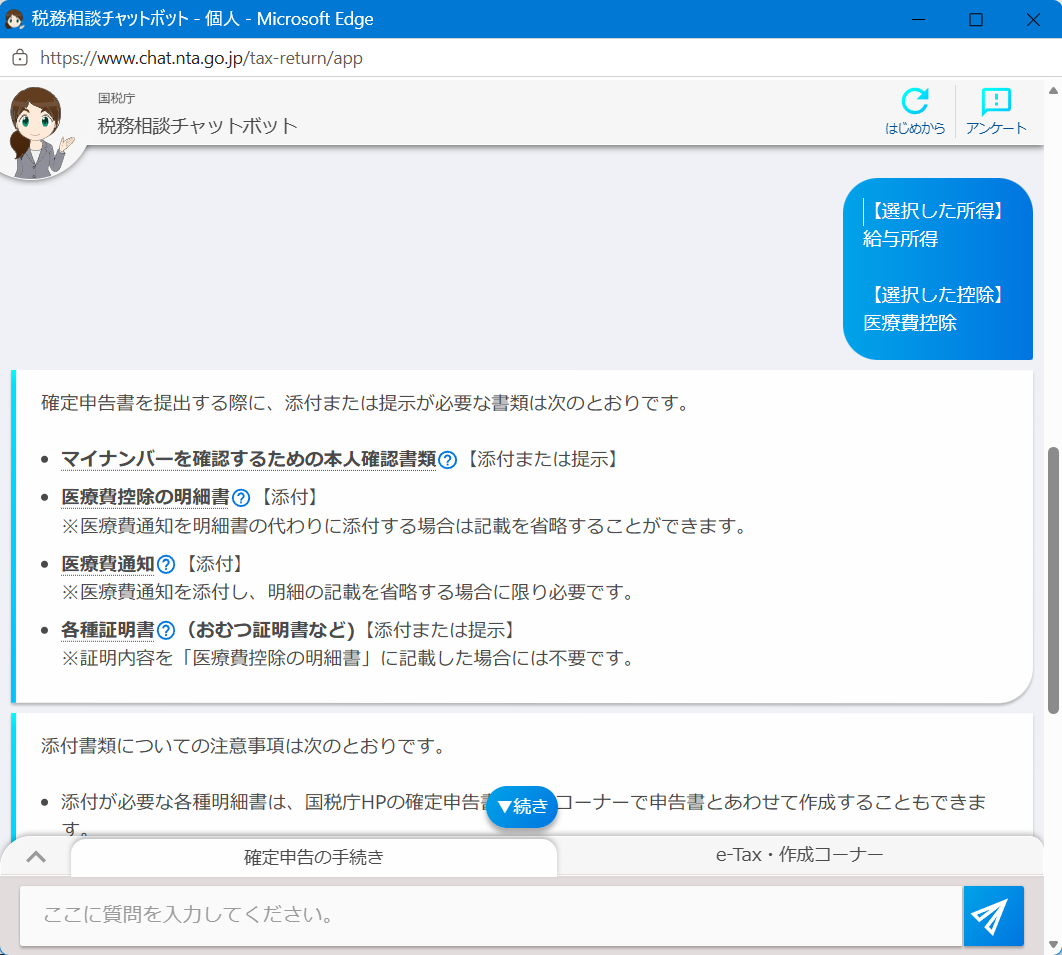This screenshot has height=955, width=1062.
Task: Open 各種証明書 link
Action: (x=108, y=630)
